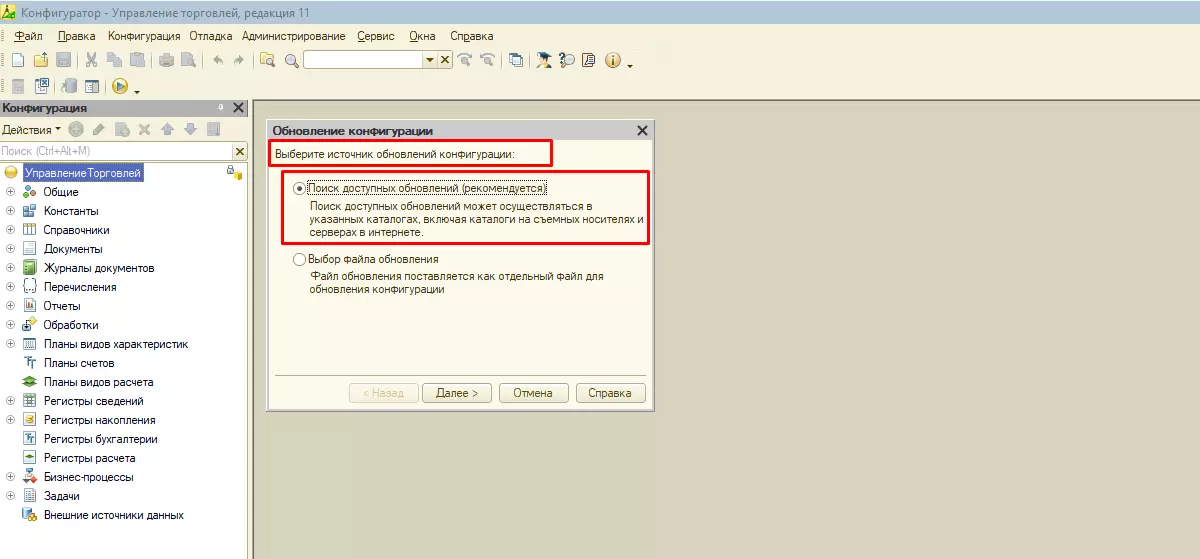Viewport: 1200px width, 559px height.
Task: Open the Отладка menu
Action: point(211,36)
